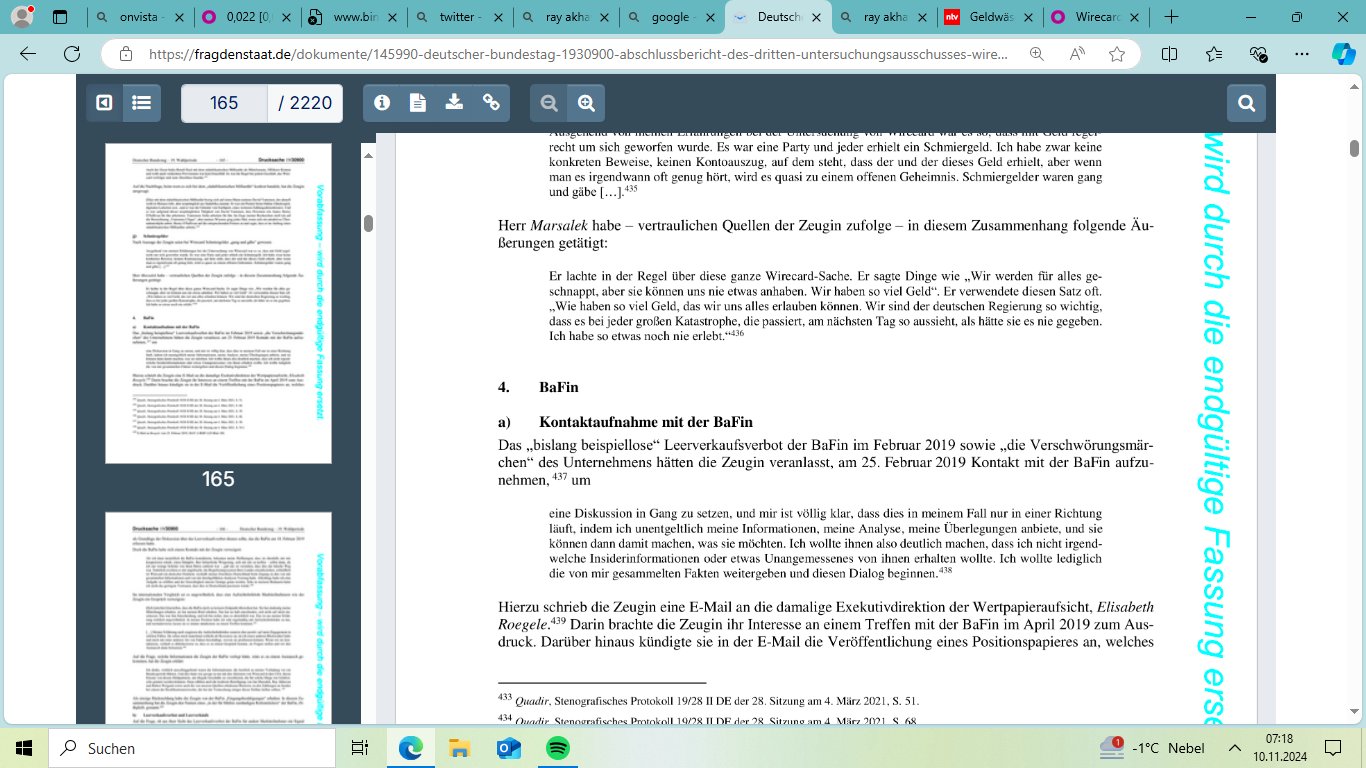Open document search
The height and width of the screenshot is (768, 1366).
click(1246, 102)
